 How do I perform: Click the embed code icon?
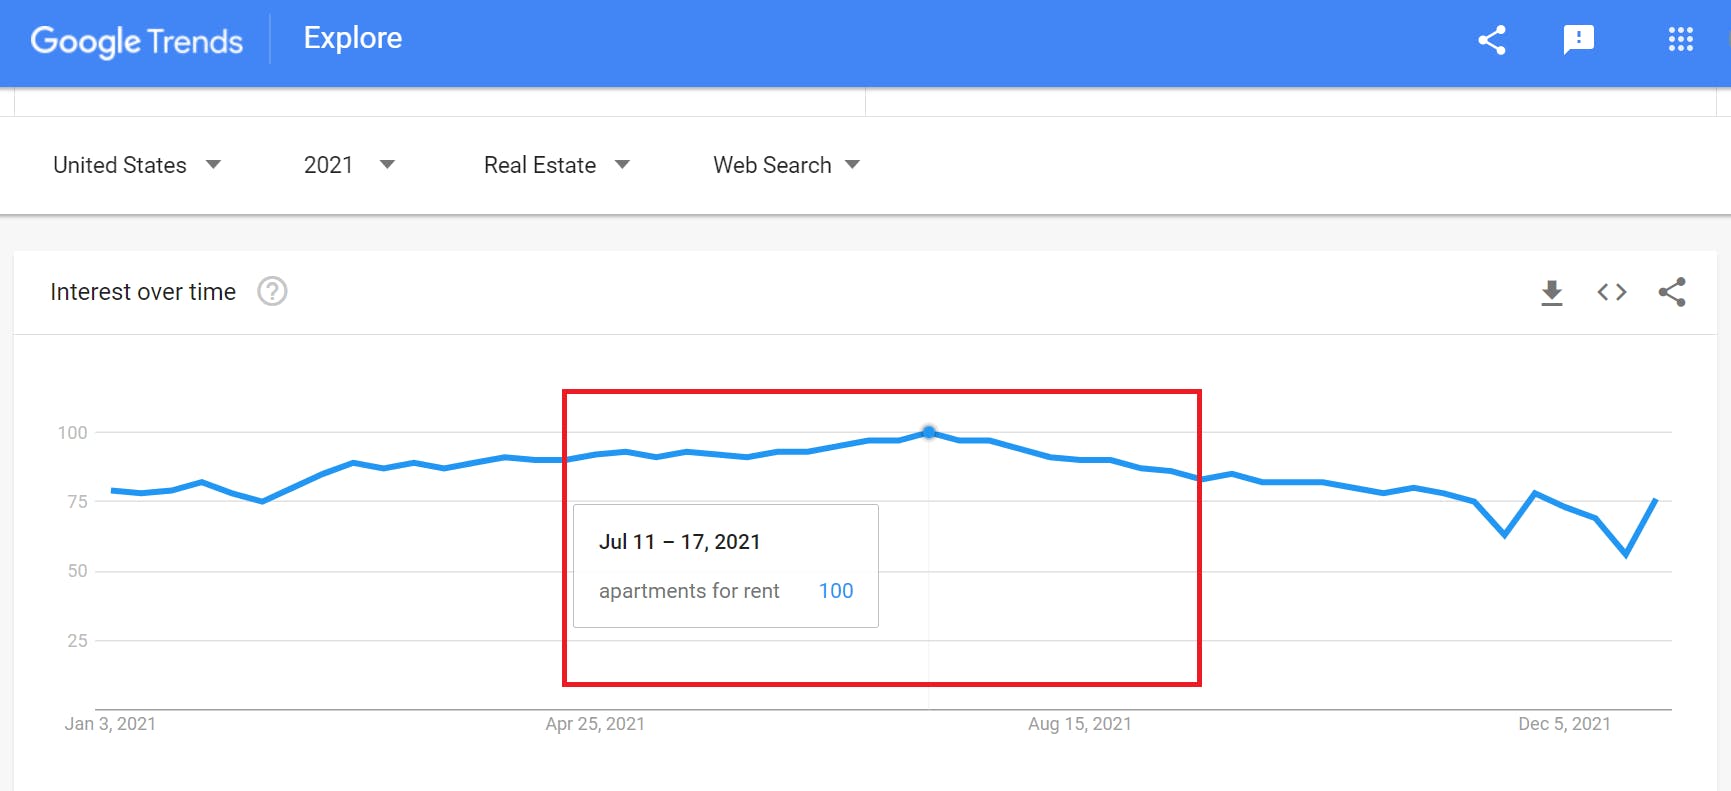coord(1611,292)
